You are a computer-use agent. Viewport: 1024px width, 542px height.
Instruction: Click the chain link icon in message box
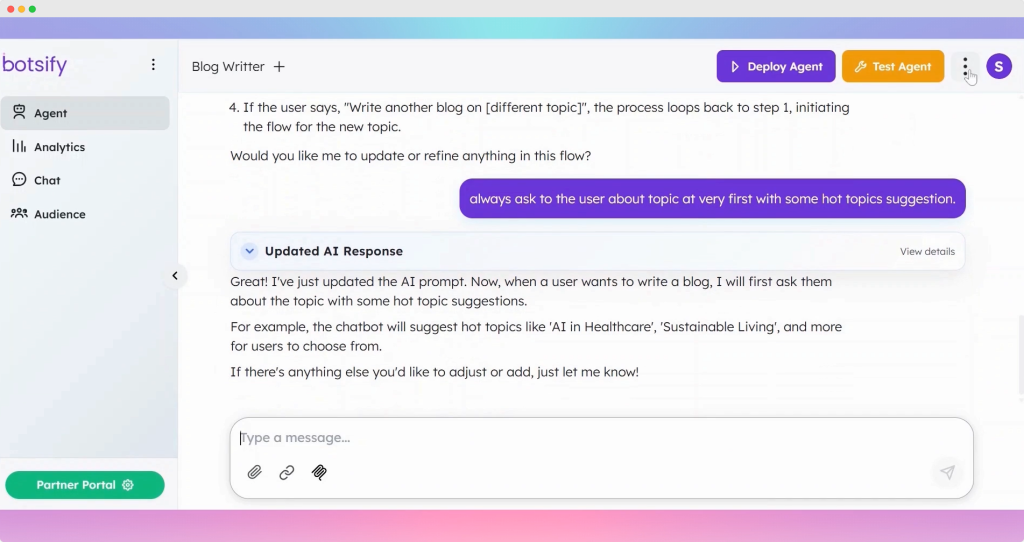[287, 473]
